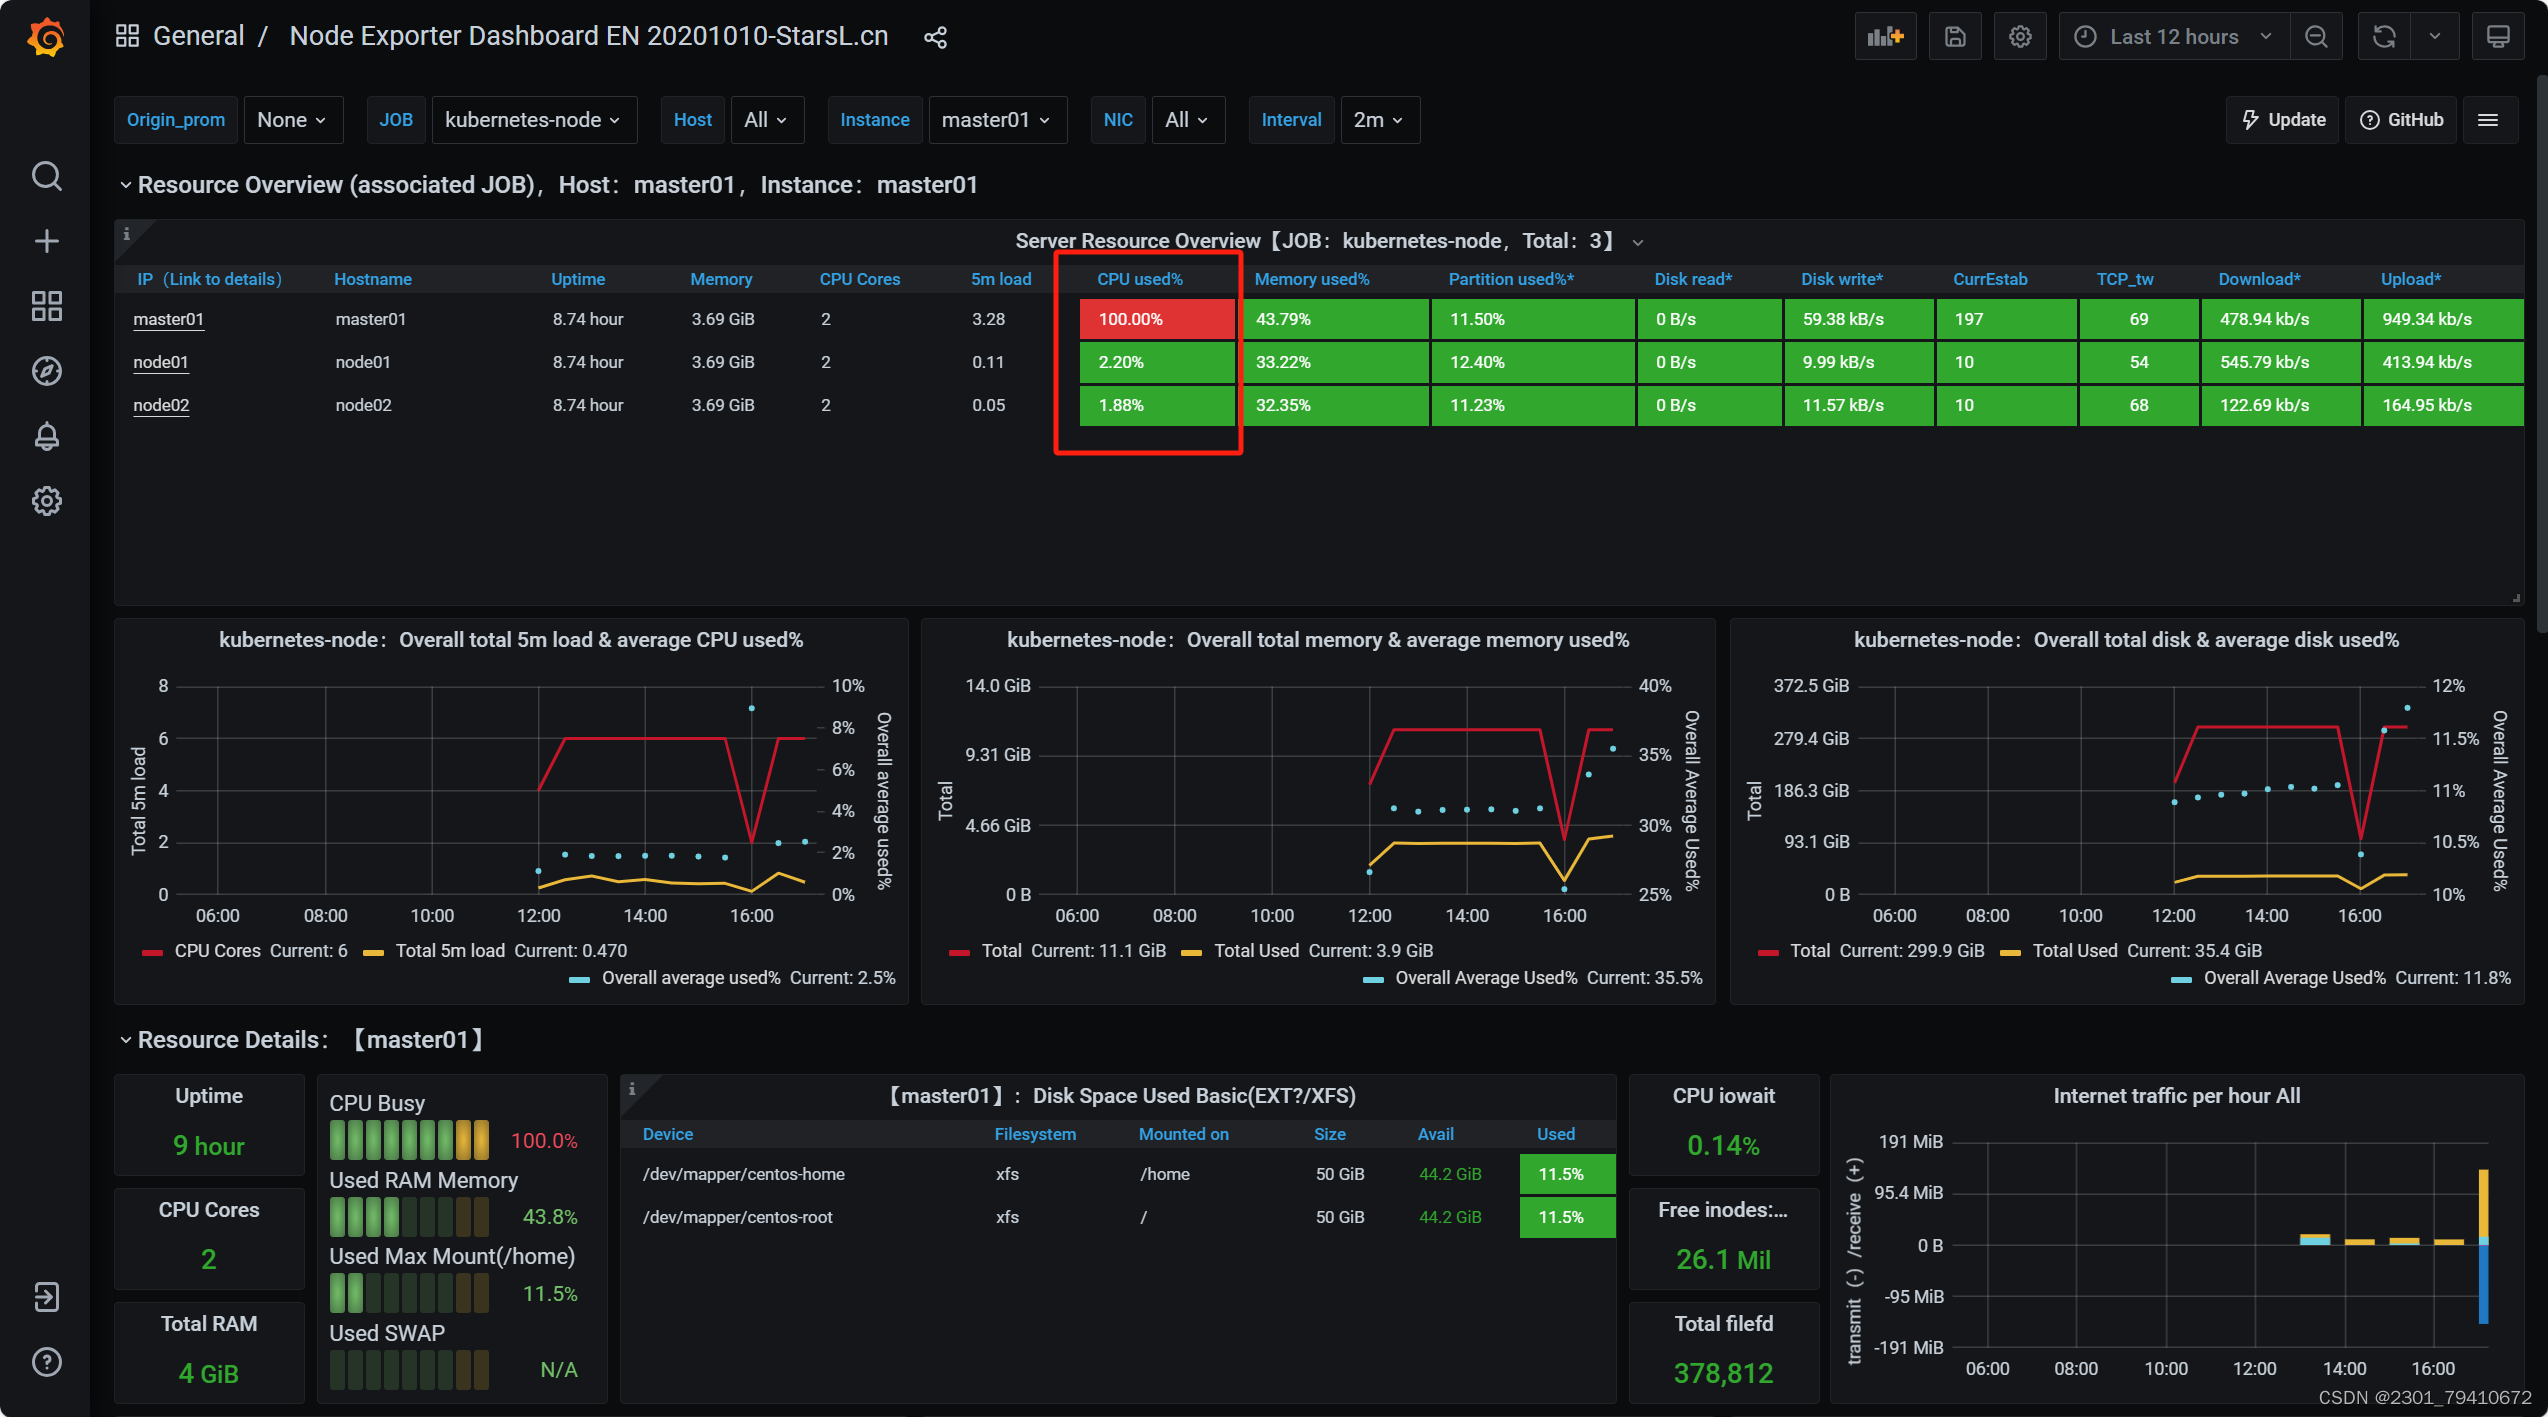The image size is (2548, 1417).
Task: Open the Last 12 hours time picker
Action: click(x=2174, y=37)
